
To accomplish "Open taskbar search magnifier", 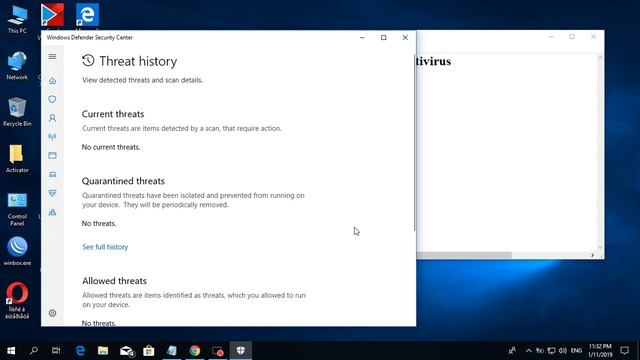I will (34, 351).
